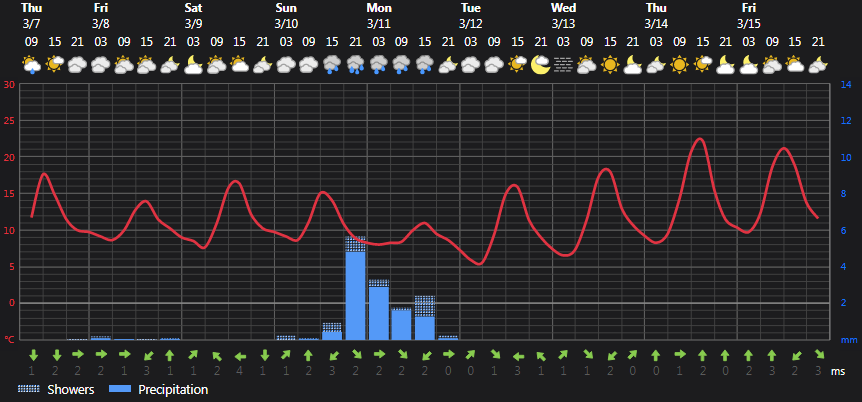862x402 pixels.
Task: Click the Thu 3/7 21:00 cloudy icon
Action: pos(78,65)
